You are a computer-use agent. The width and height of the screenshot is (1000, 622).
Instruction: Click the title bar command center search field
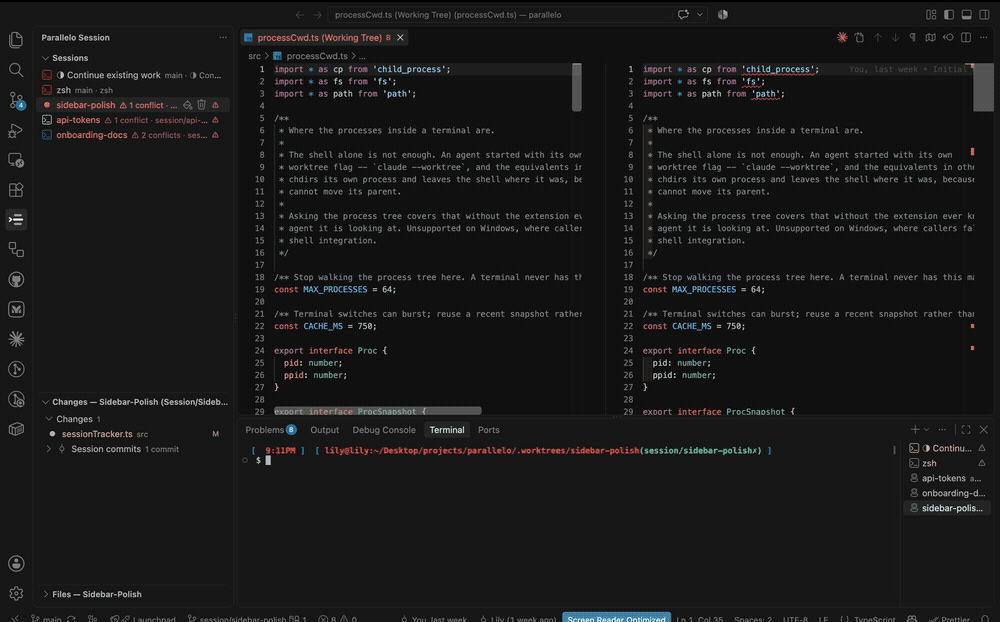(x=501, y=15)
